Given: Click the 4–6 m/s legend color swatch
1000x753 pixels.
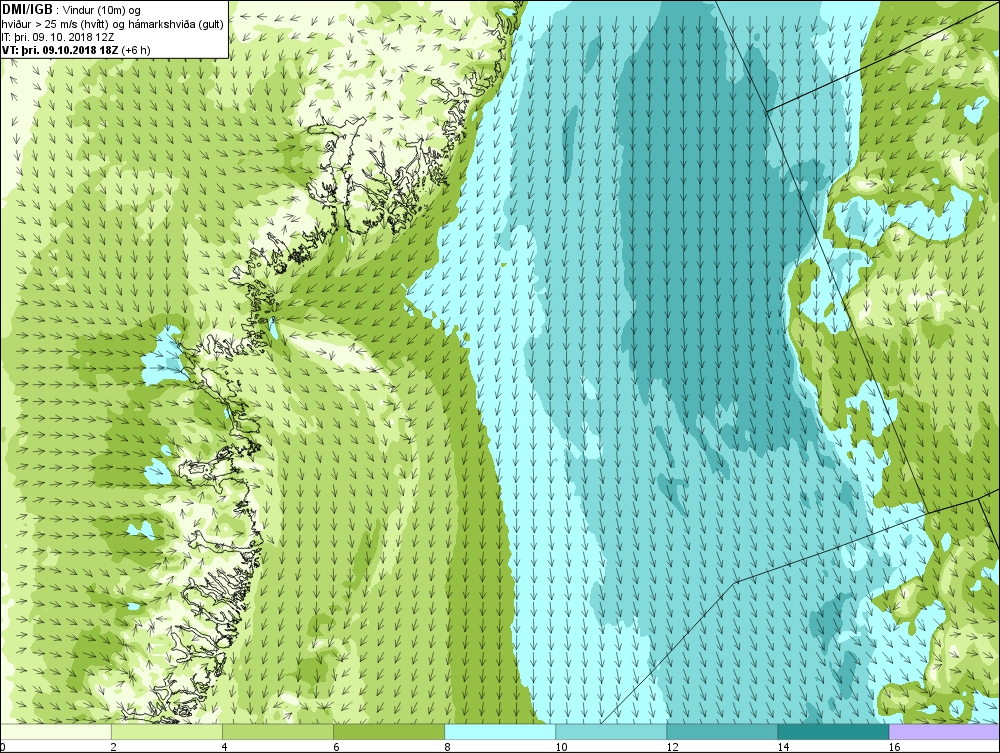Looking at the screenshot, I should pyautogui.click(x=278, y=732).
